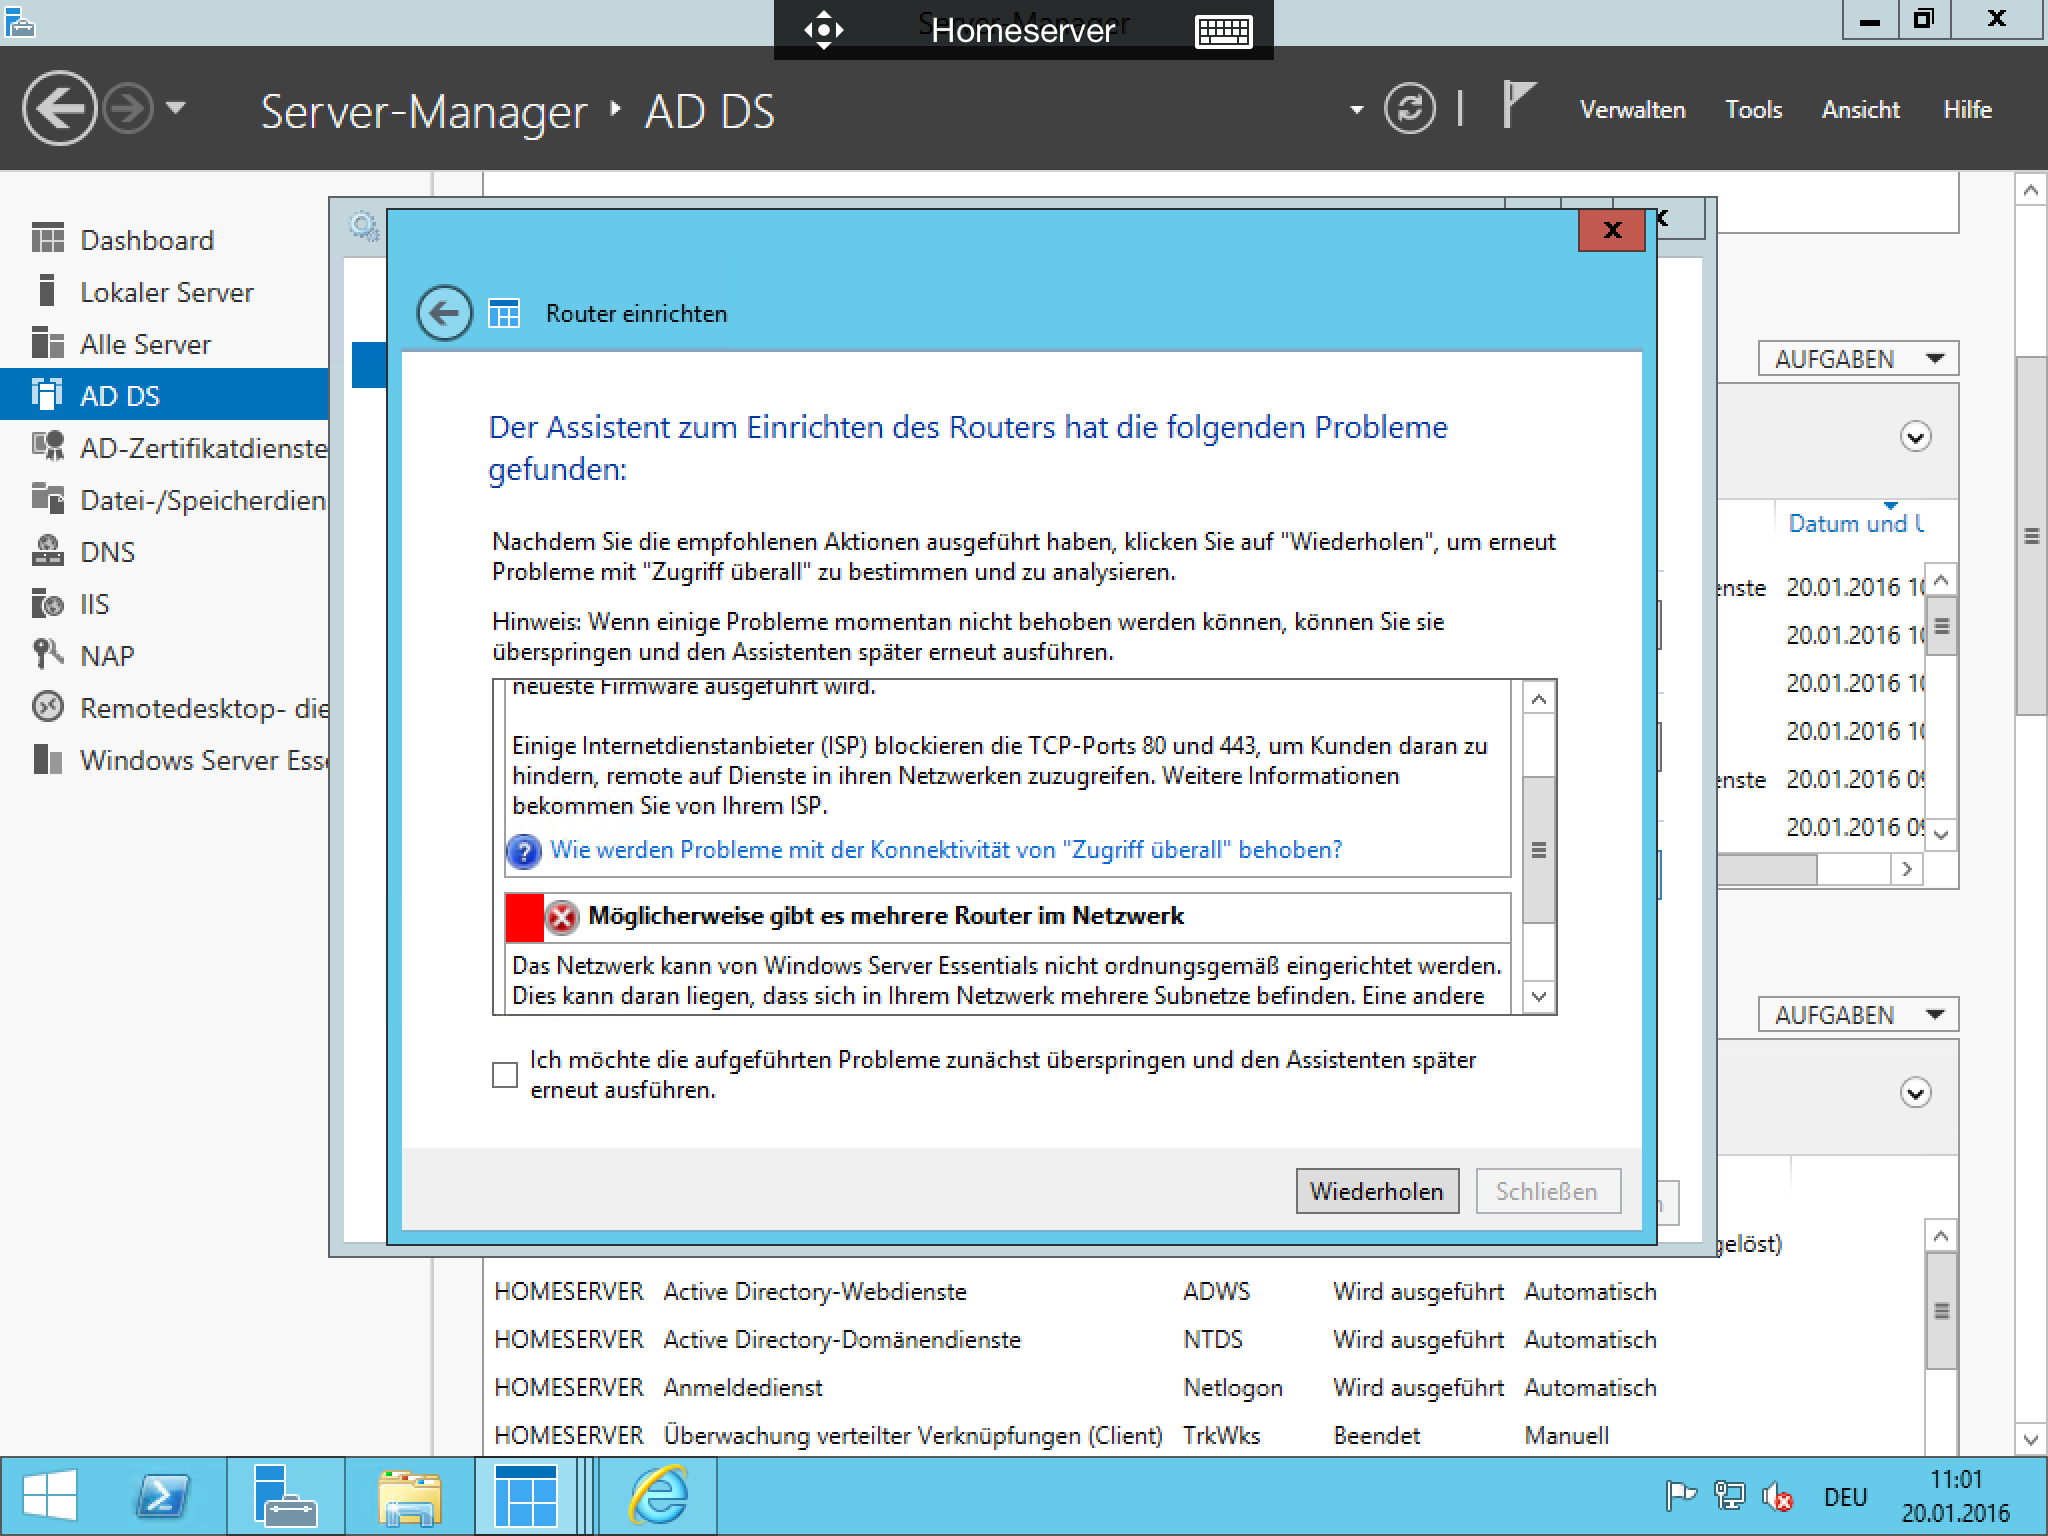Click the remote session move icon
The width and height of the screenshot is (2048, 1536).
point(823,30)
